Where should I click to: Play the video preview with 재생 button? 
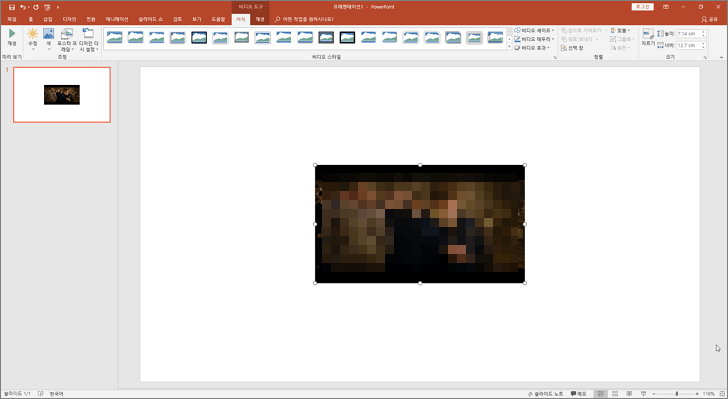tap(12, 37)
